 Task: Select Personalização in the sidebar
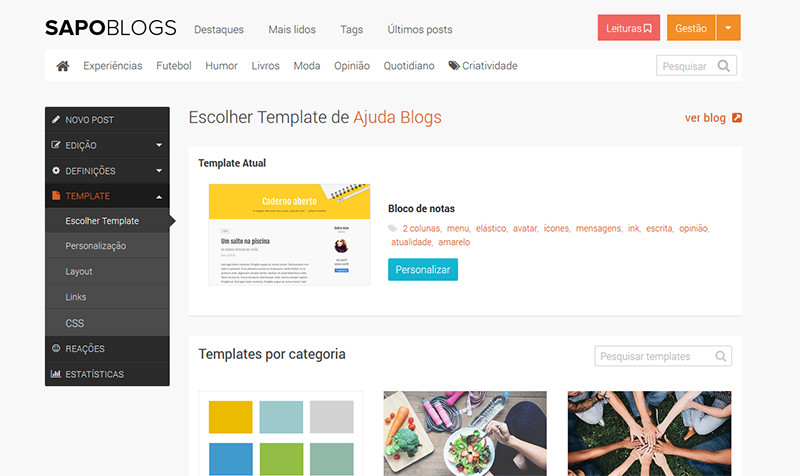tap(96, 246)
